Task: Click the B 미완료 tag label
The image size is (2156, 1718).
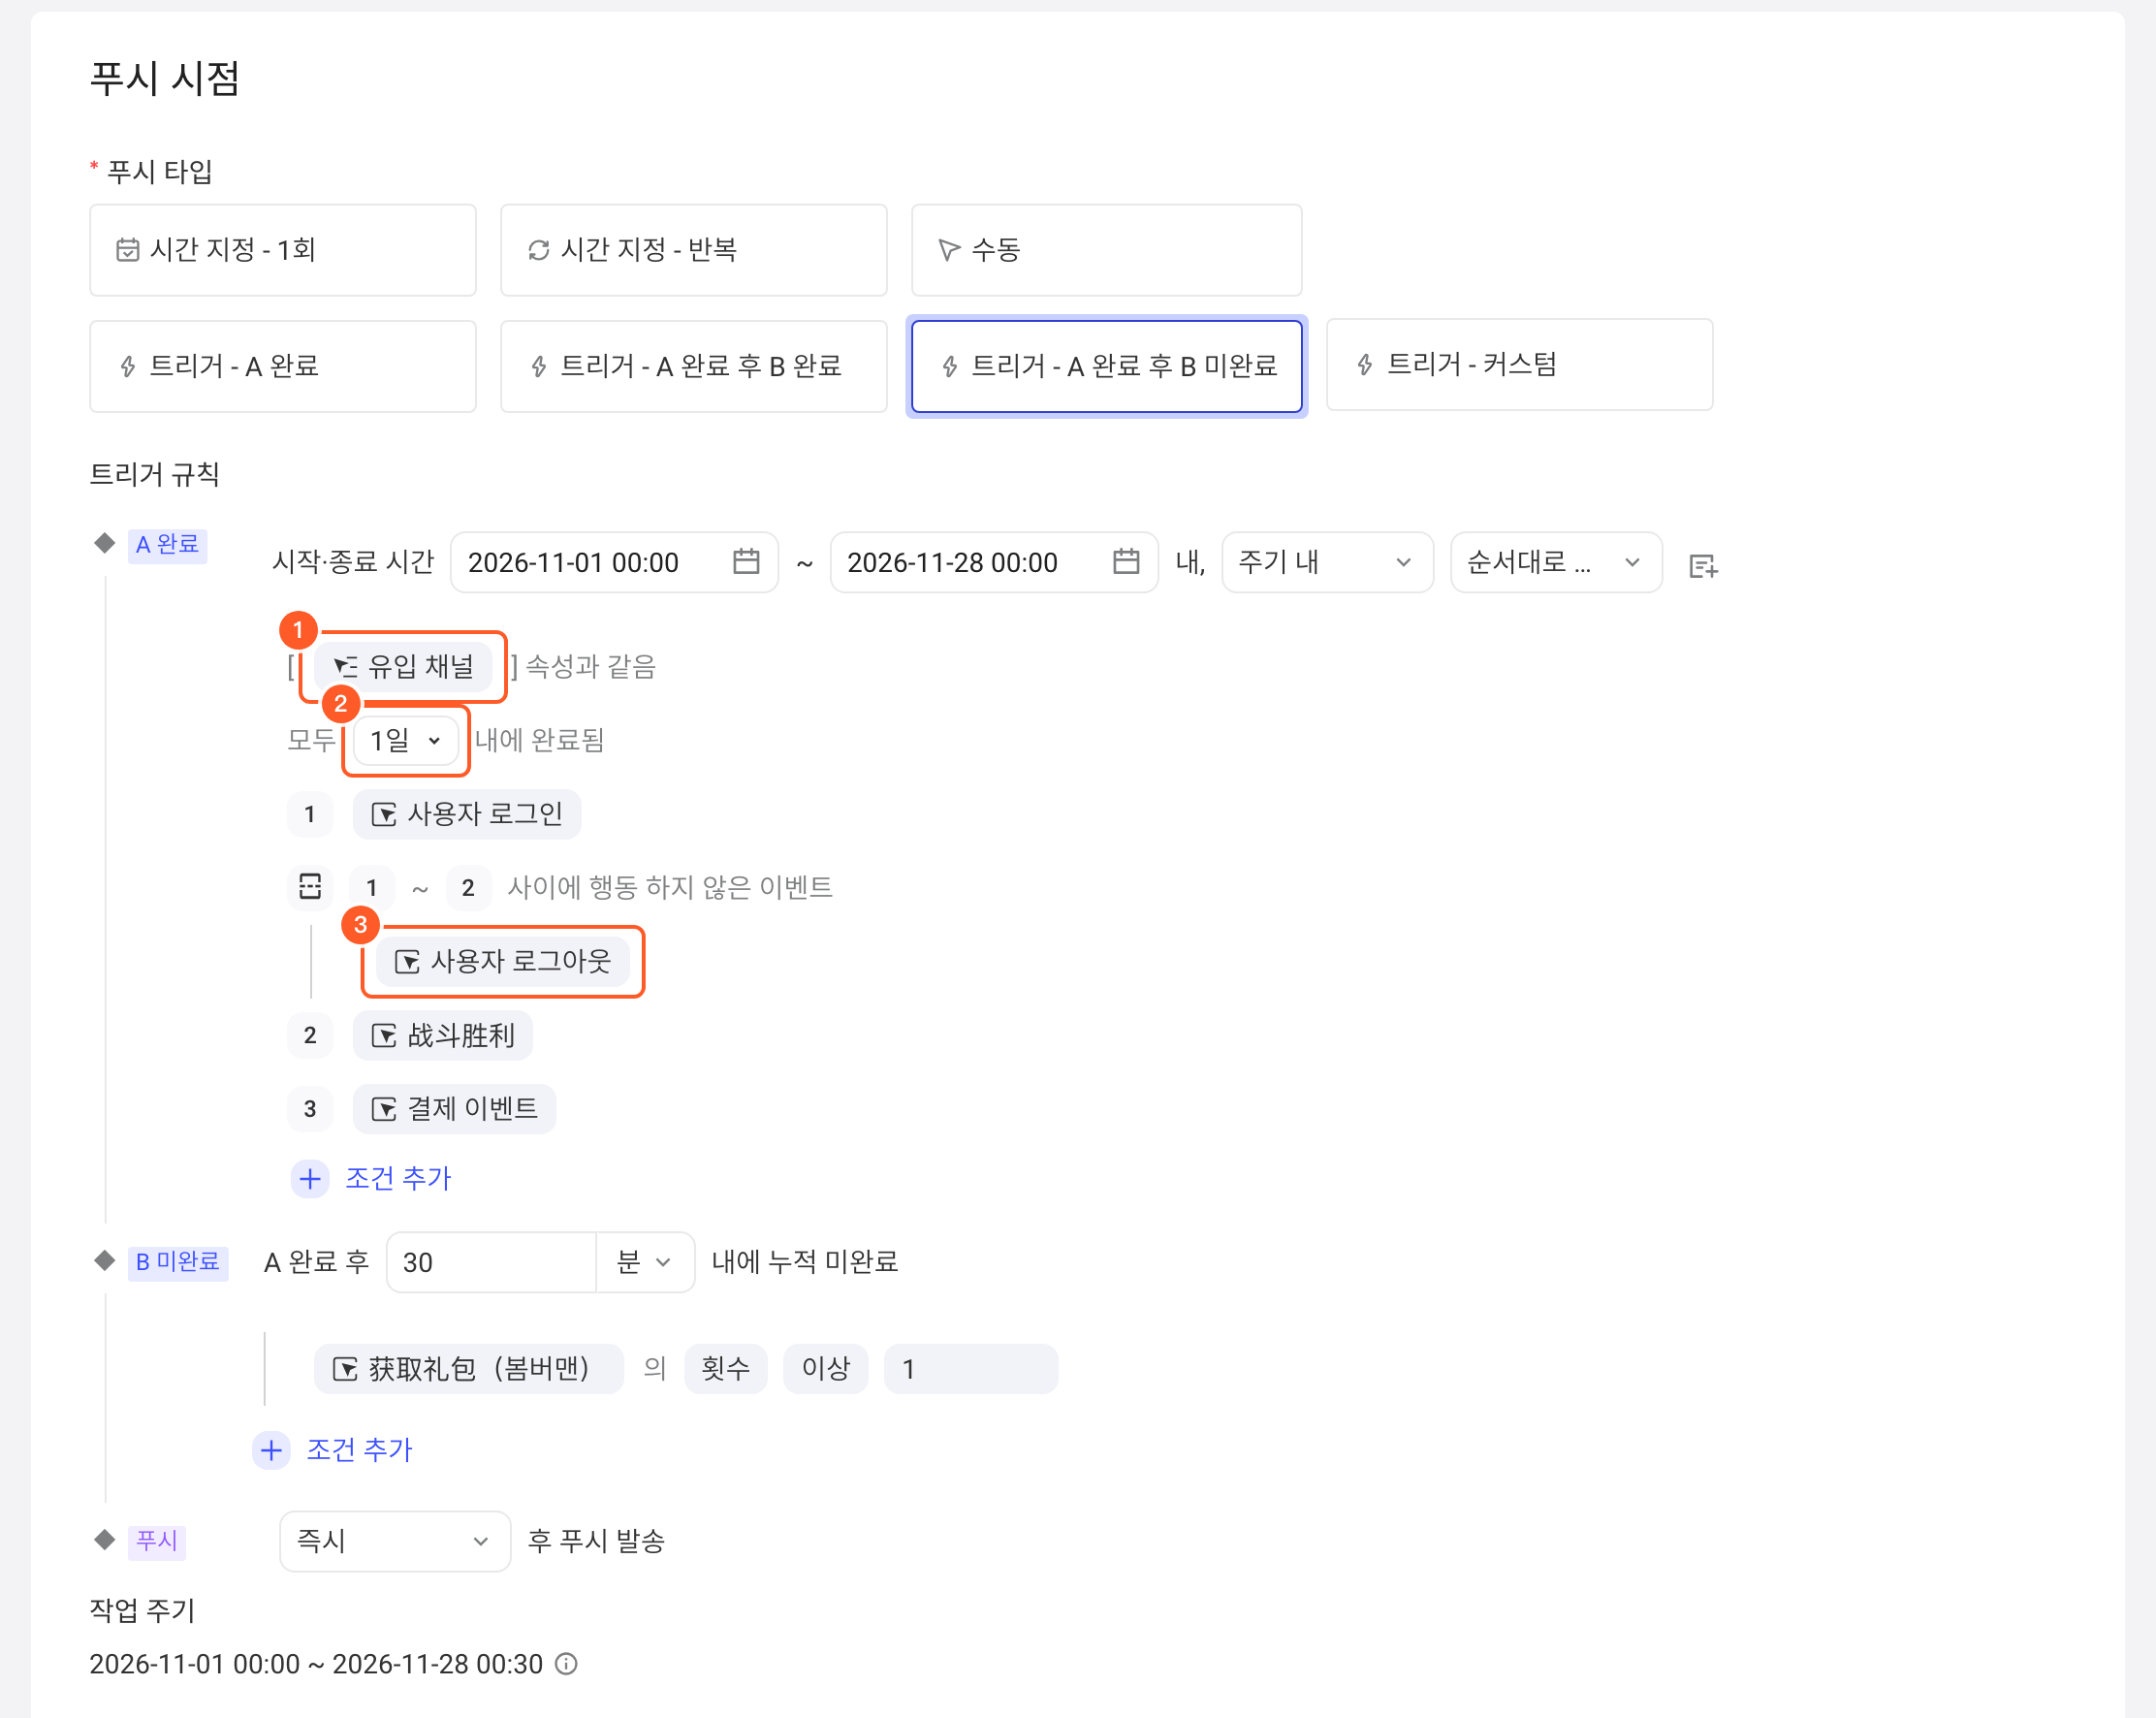Action: pyautogui.click(x=178, y=1262)
